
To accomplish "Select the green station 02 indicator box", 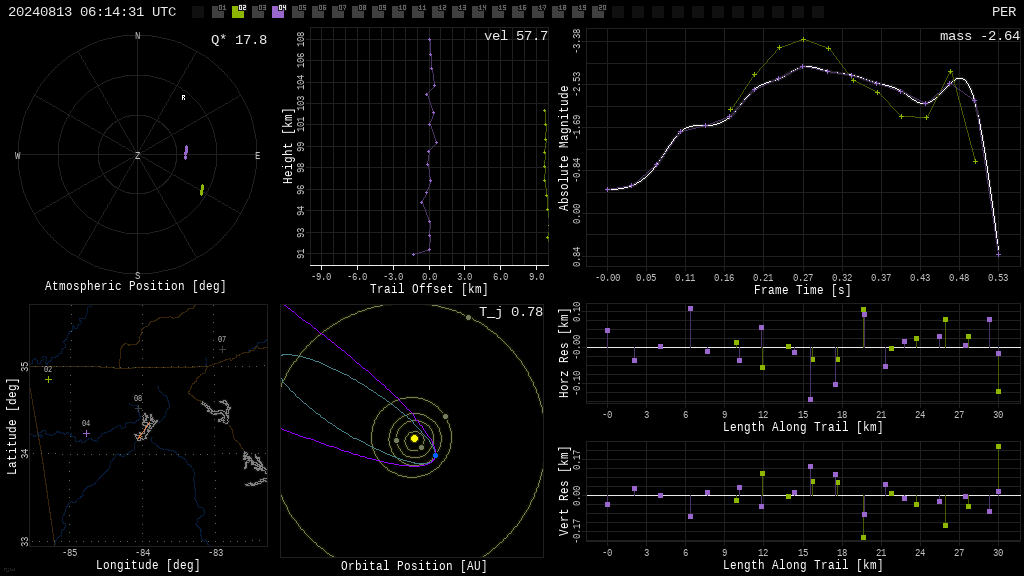I will [238, 12].
